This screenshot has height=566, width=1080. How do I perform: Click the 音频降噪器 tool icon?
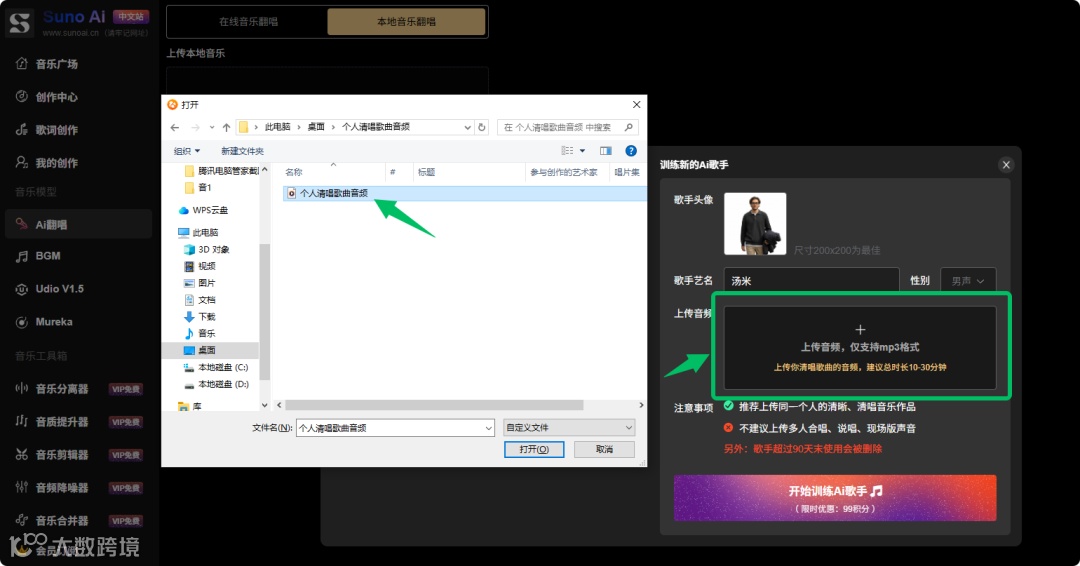click(21, 488)
